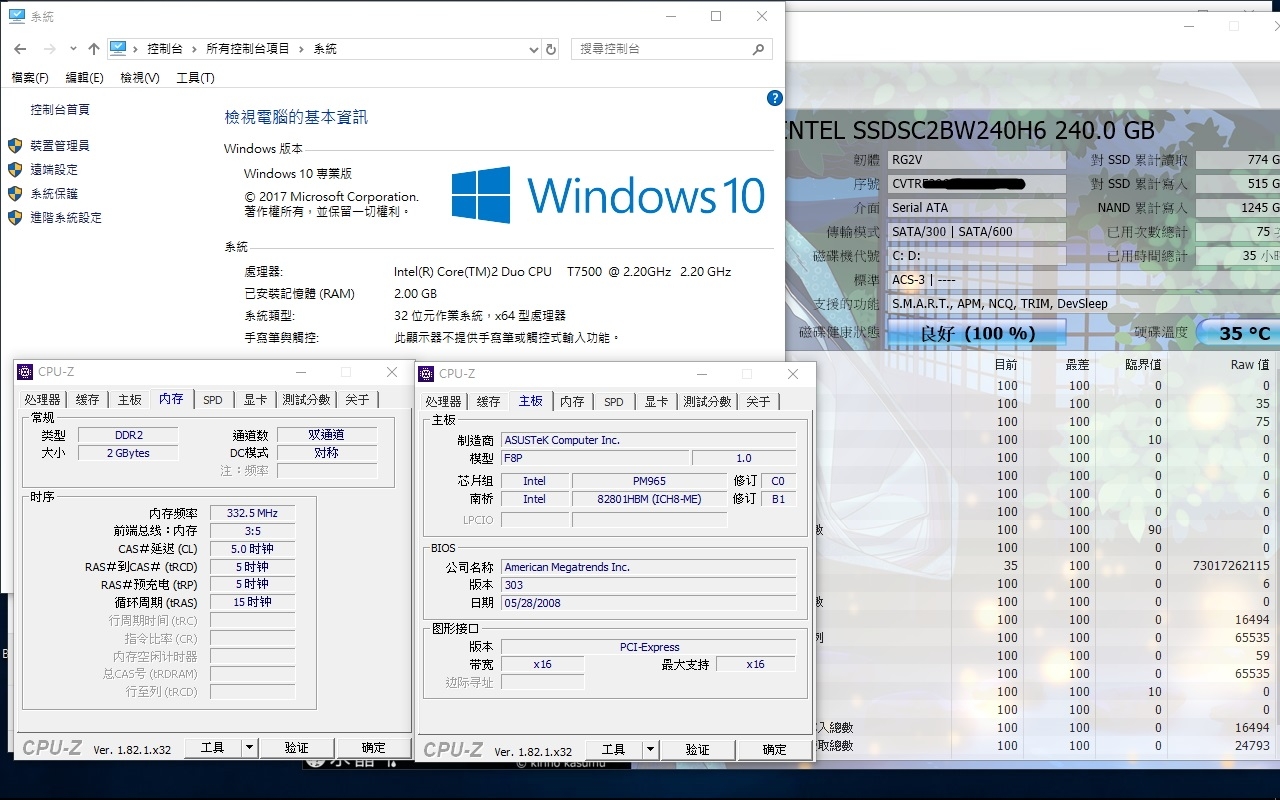Screen dimensions: 1280x800
Task: Open recent locations dropdown arrow
Action: tap(73, 49)
